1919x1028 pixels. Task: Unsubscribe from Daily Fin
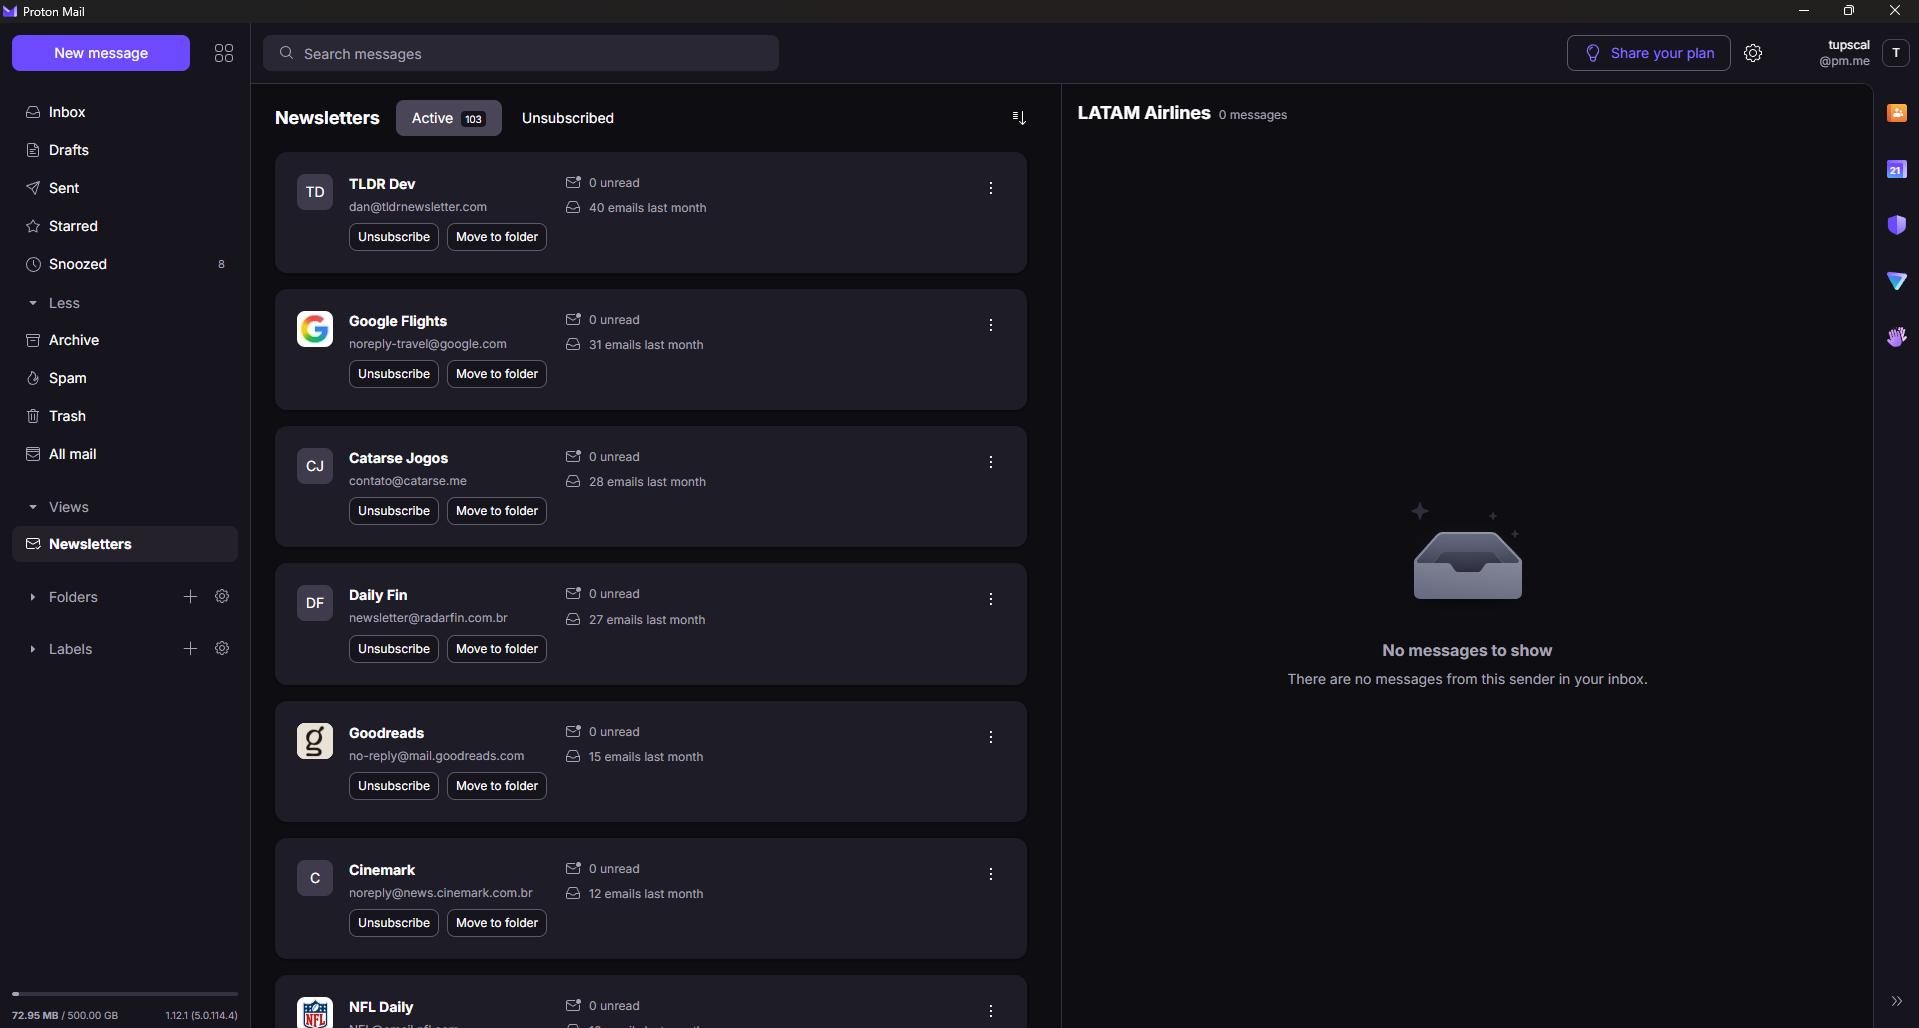(394, 649)
